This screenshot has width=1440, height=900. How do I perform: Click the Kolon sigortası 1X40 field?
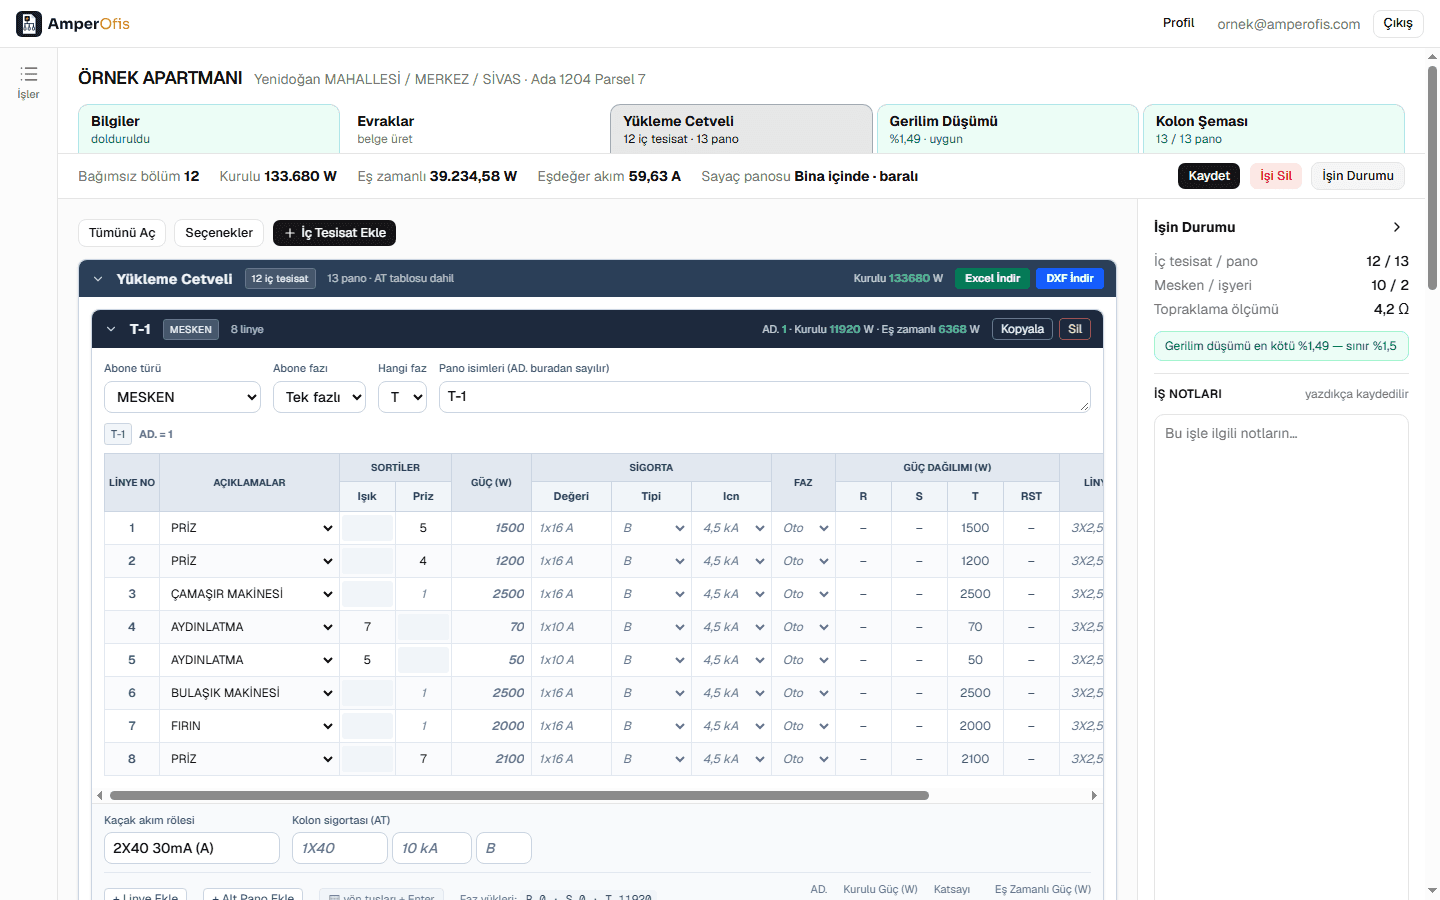pos(340,848)
